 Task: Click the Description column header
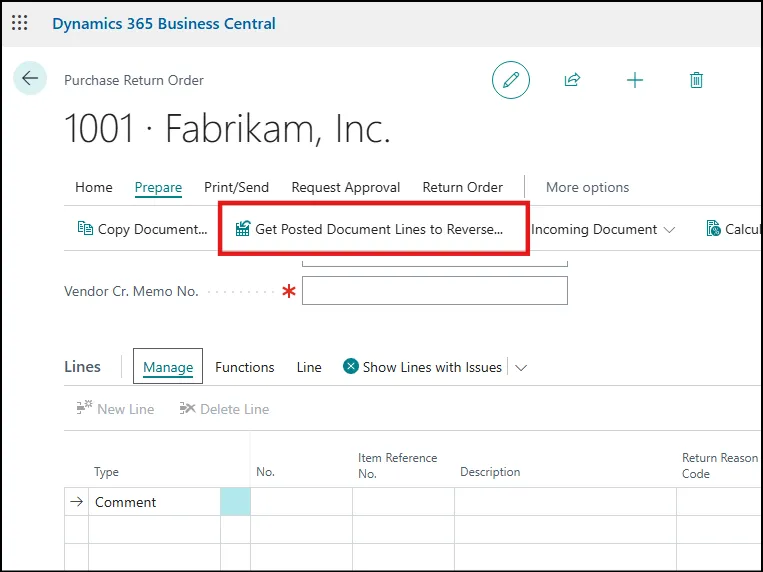pos(490,472)
